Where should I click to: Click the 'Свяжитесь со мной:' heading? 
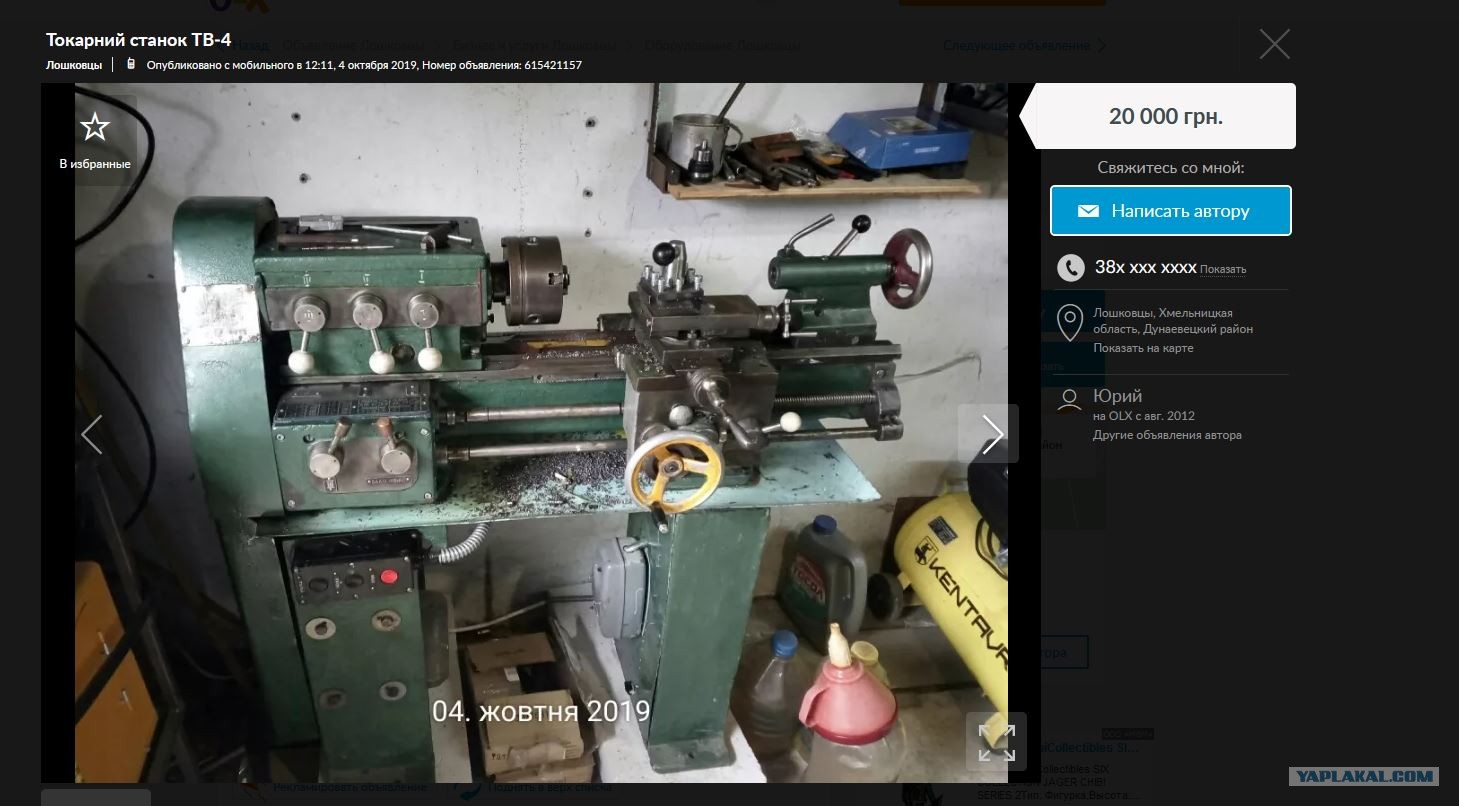click(x=1170, y=168)
